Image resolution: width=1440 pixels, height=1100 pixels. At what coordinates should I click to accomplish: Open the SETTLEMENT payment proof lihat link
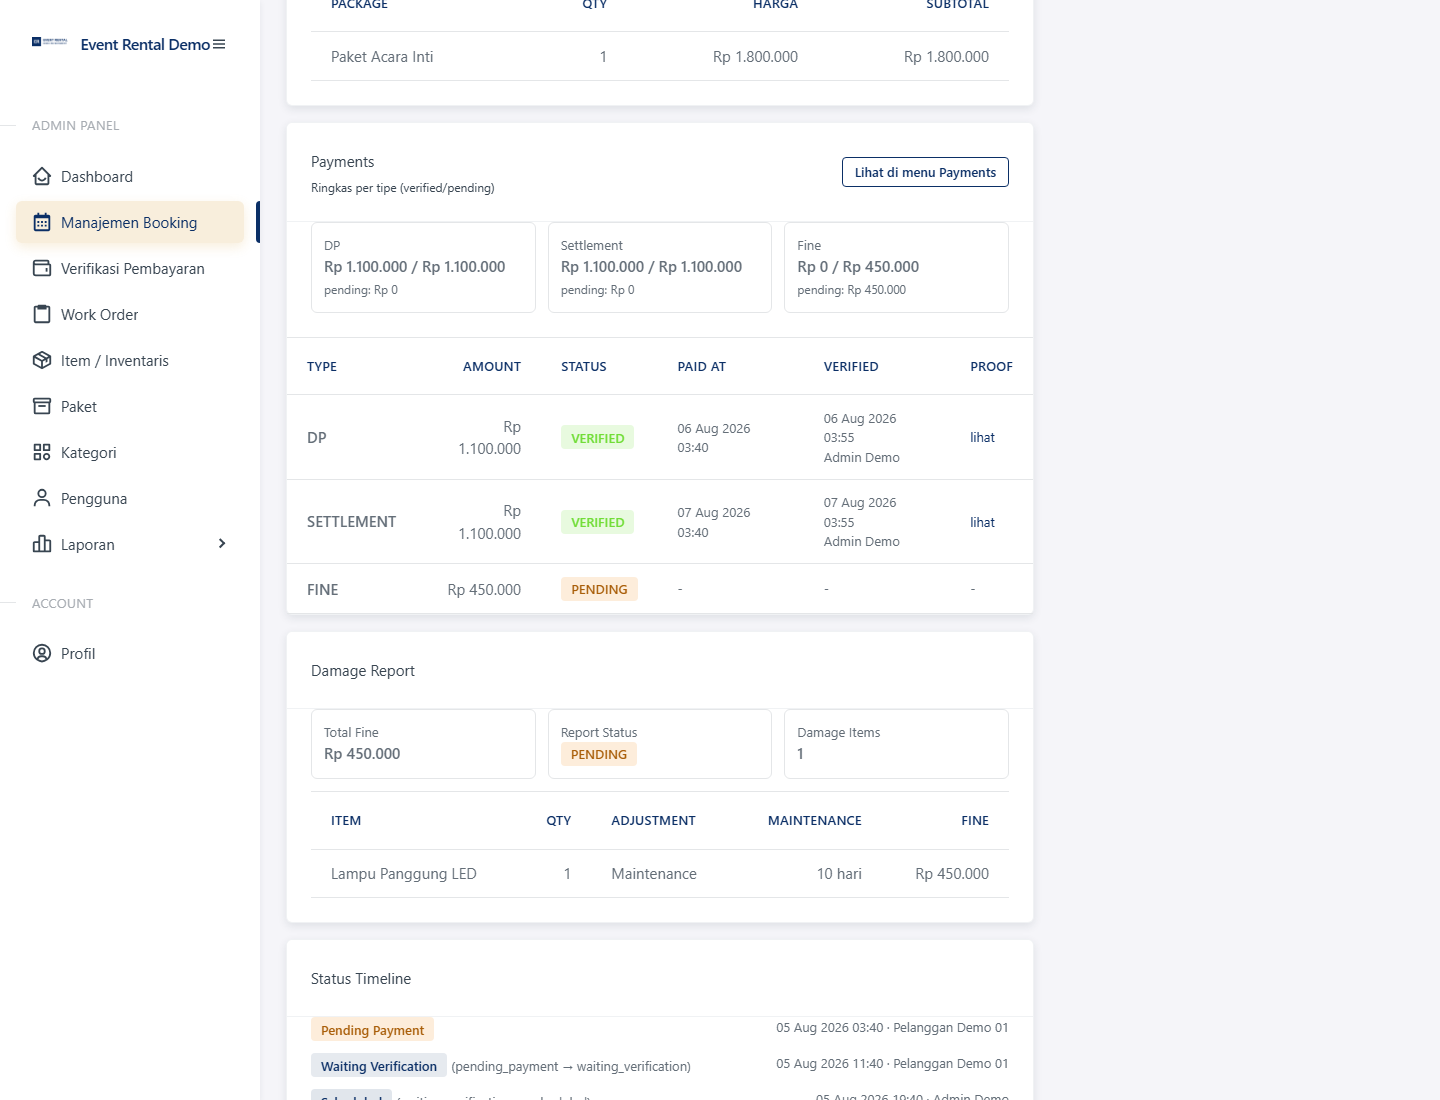click(x=982, y=523)
